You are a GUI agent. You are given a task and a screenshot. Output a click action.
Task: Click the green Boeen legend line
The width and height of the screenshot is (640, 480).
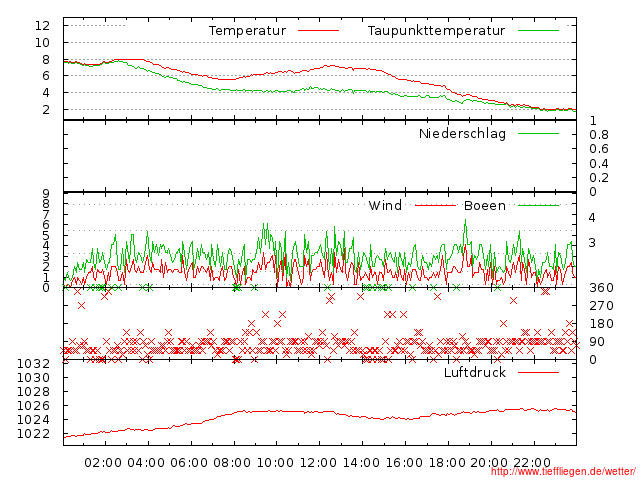pyautogui.click(x=538, y=205)
